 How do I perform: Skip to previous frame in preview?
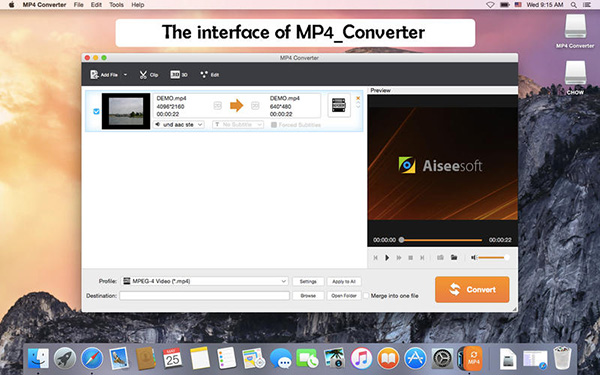[x=375, y=258]
